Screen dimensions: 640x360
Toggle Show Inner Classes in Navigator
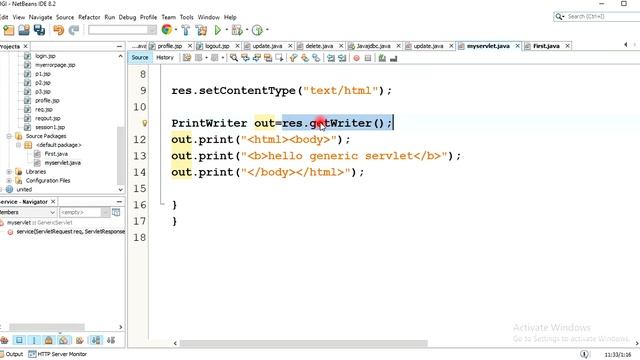click(x=63, y=340)
